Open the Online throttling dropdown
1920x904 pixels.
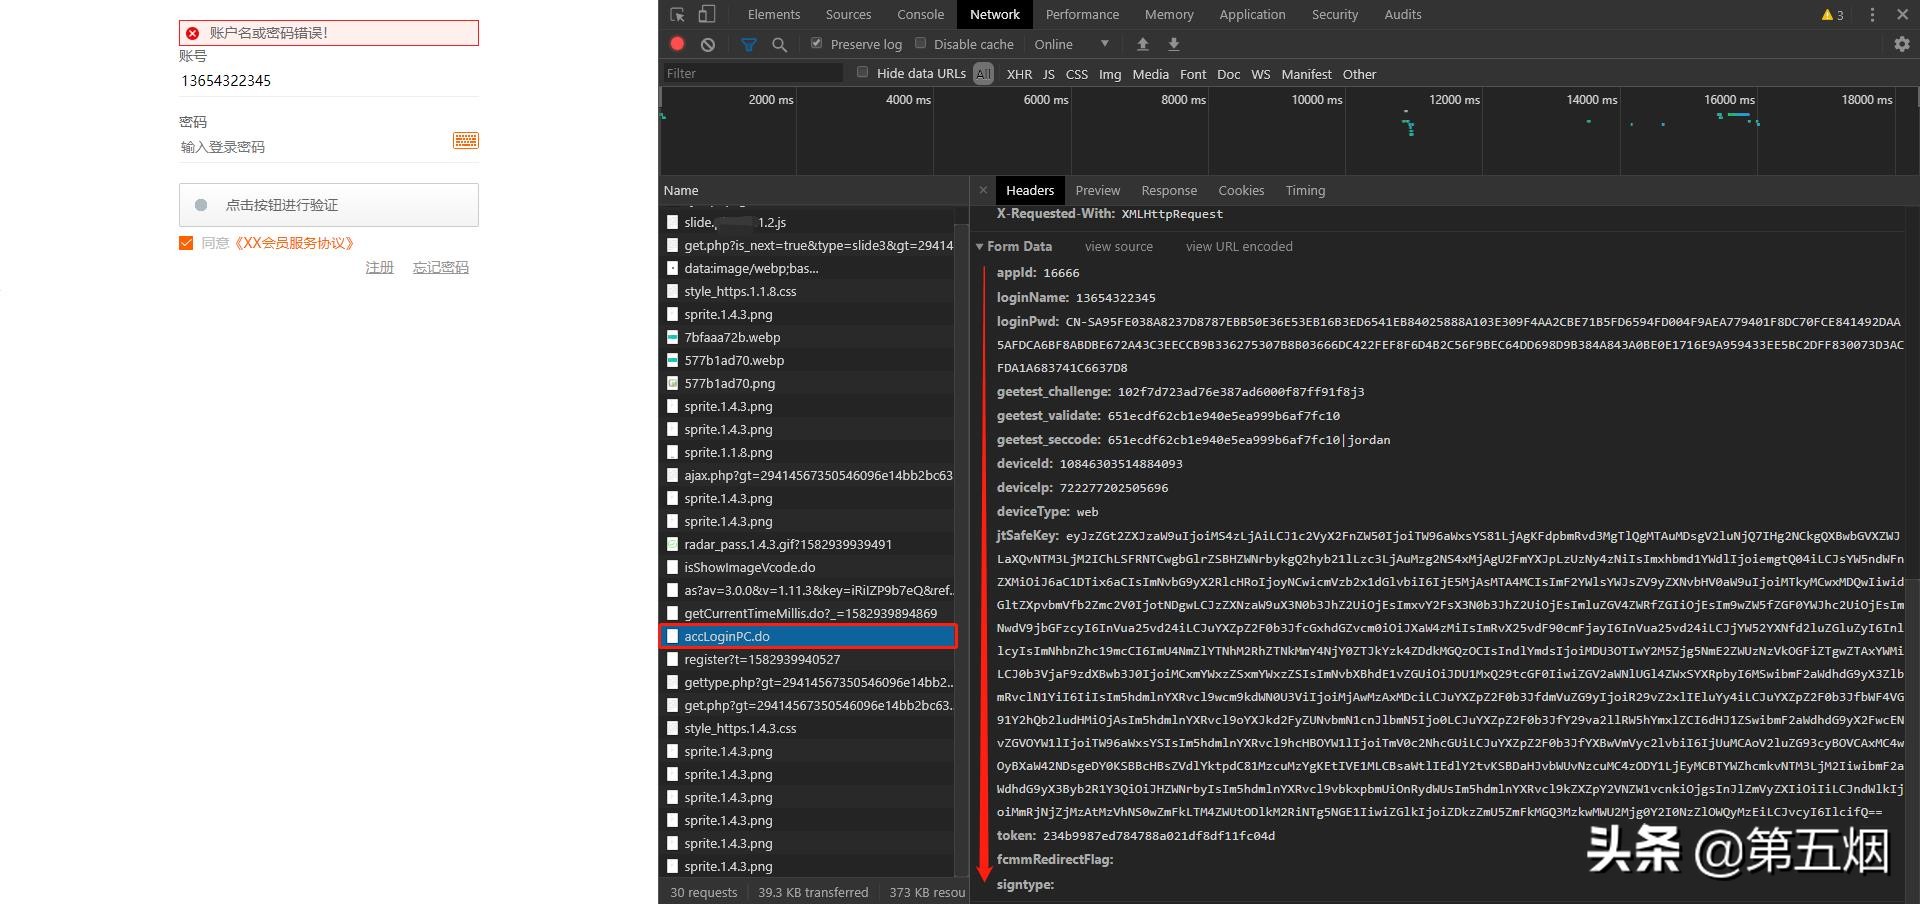click(x=1072, y=44)
